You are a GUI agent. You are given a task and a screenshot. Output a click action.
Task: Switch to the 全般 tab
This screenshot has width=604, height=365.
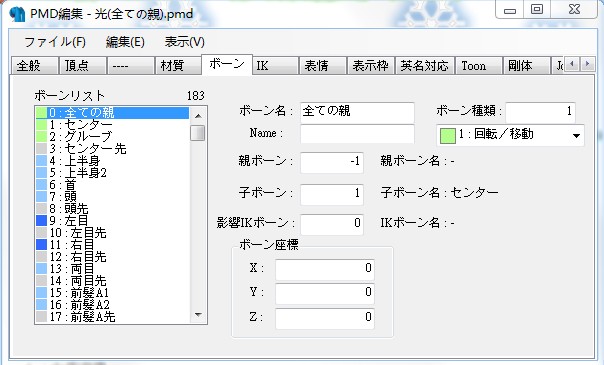pos(35,65)
